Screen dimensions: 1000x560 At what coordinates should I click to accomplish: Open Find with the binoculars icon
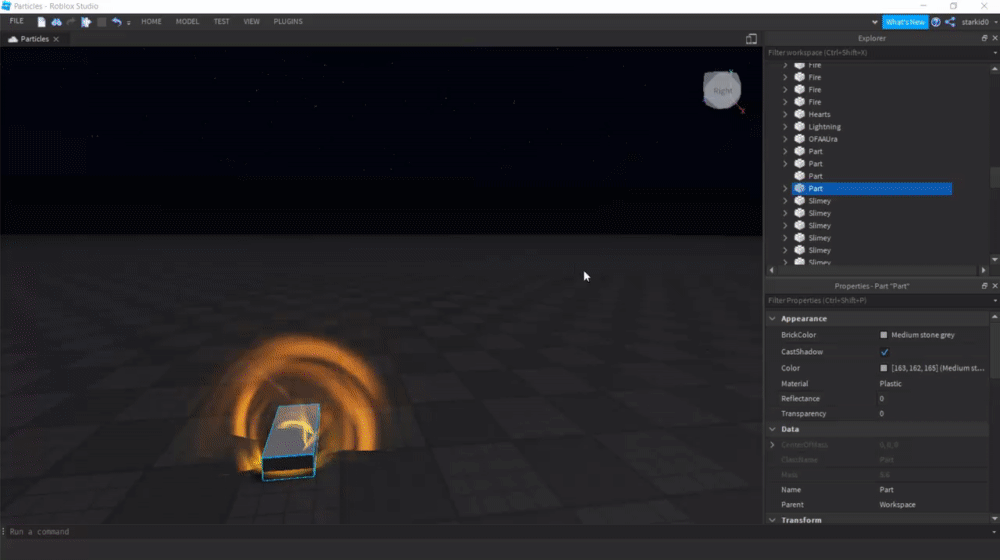click(56, 22)
